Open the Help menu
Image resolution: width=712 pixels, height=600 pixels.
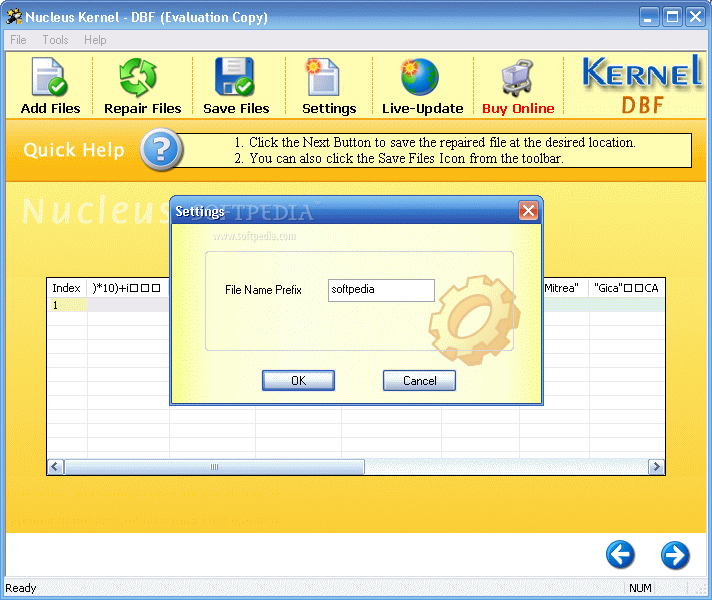coord(95,40)
